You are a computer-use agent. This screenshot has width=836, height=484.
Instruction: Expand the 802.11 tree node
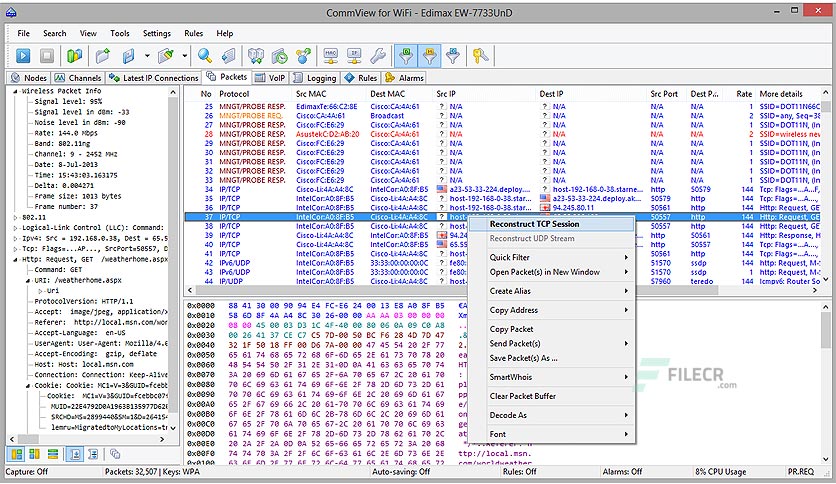[15, 217]
